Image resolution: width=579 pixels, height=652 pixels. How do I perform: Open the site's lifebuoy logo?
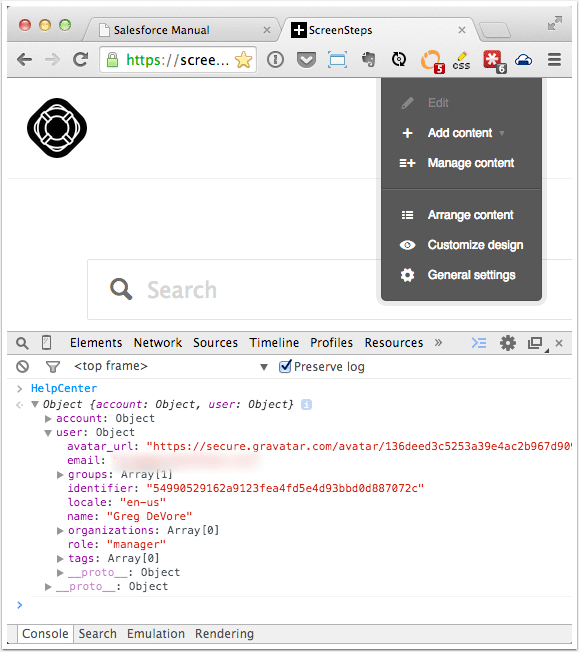[57, 128]
